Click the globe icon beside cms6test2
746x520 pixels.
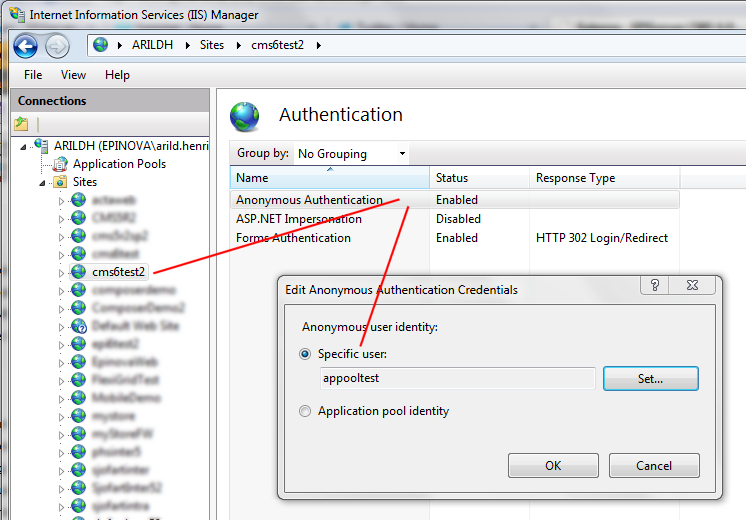[x=78, y=272]
